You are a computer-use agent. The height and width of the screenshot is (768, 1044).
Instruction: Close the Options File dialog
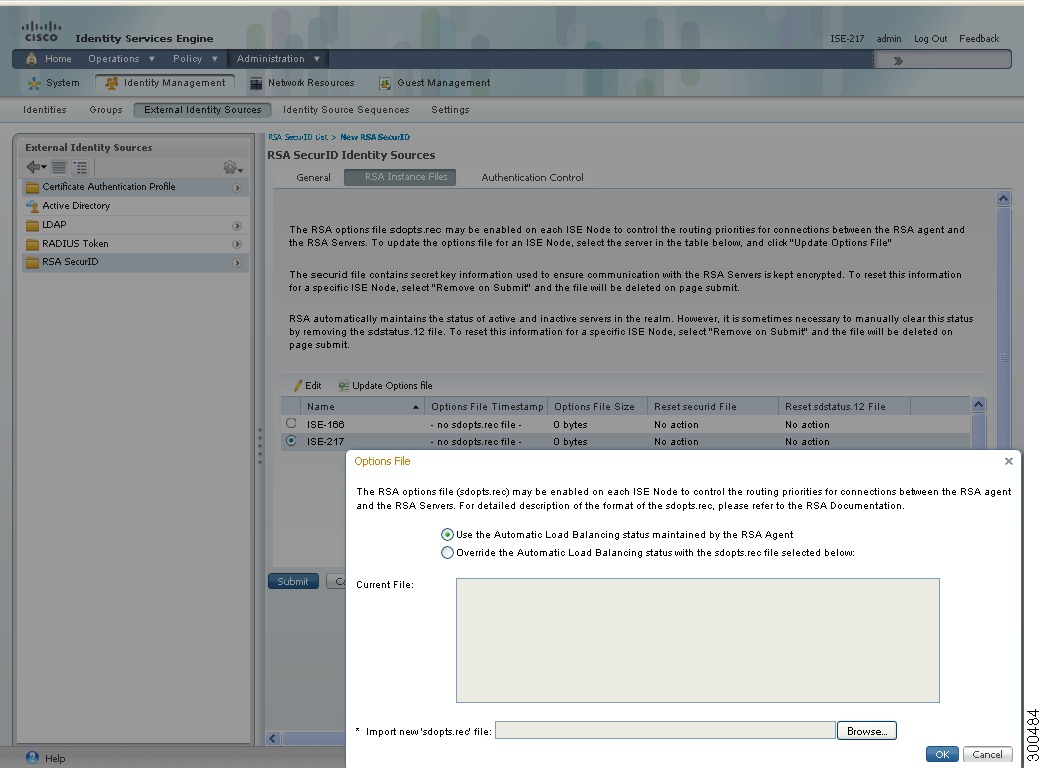pyautogui.click(x=1009, y=461)
